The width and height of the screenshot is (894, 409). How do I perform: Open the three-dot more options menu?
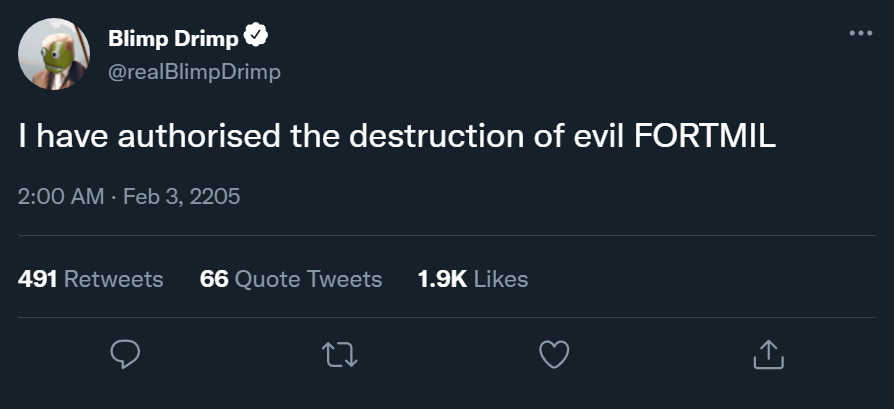860,33
